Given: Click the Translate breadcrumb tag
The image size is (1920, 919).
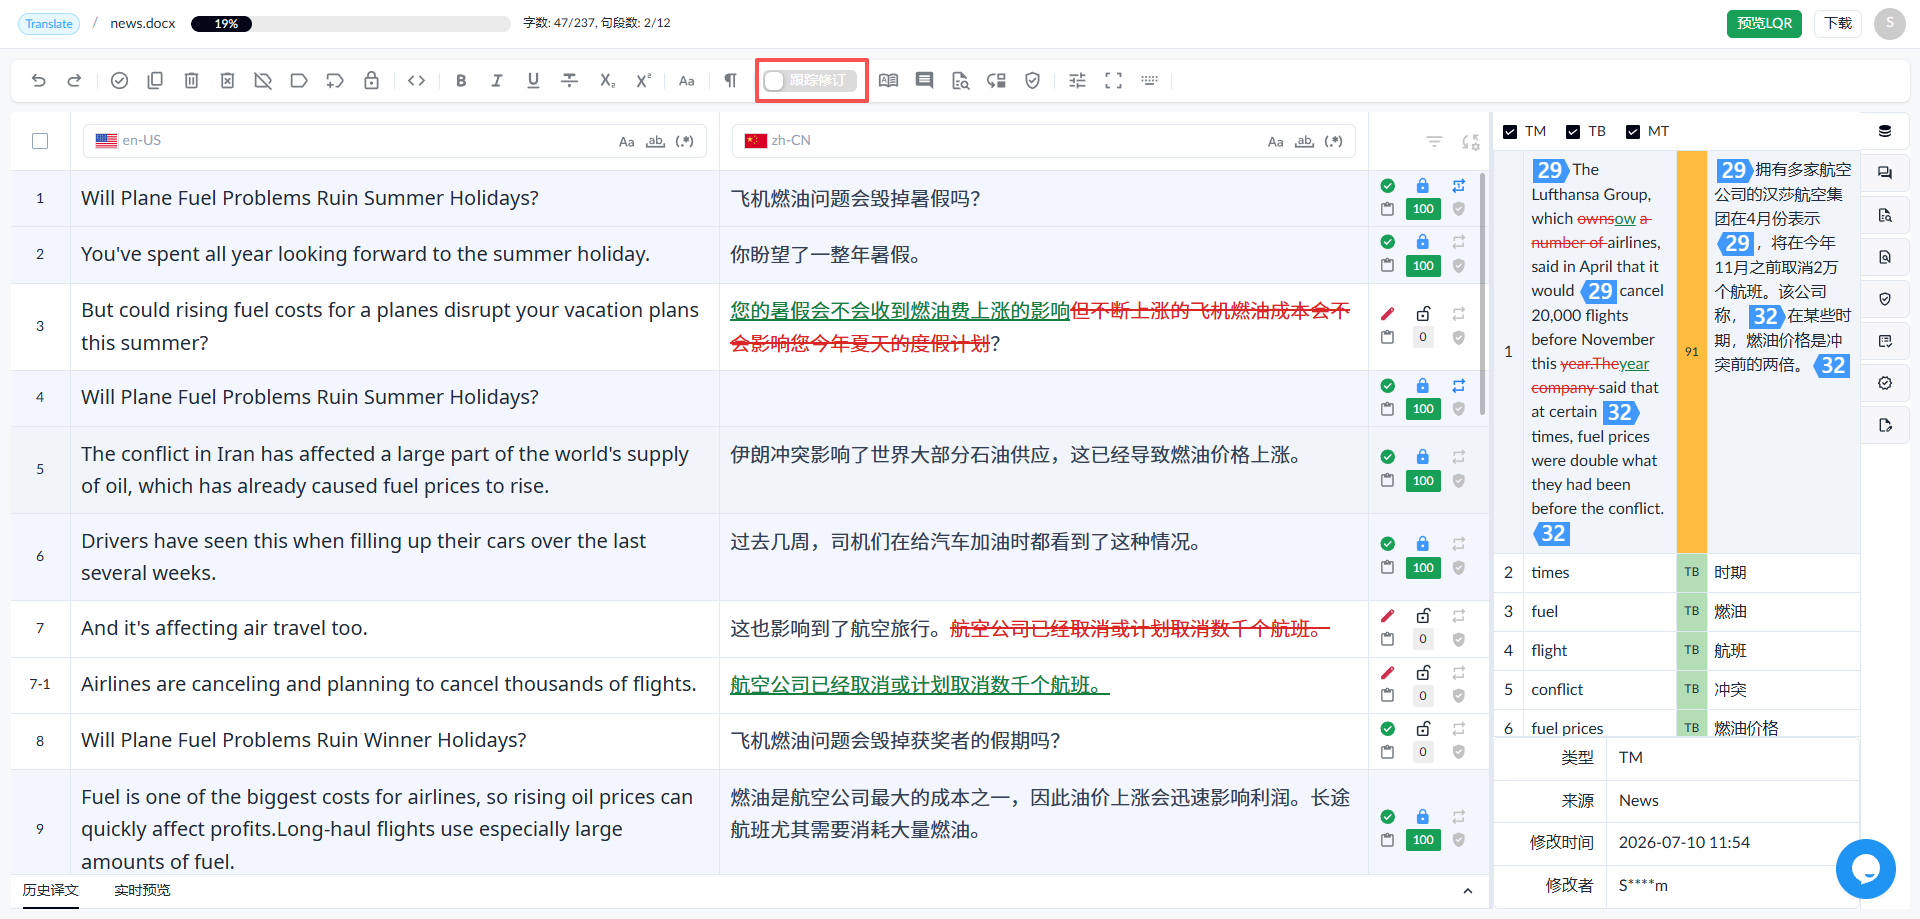Looking at the screenshot, I should [49, 23].
